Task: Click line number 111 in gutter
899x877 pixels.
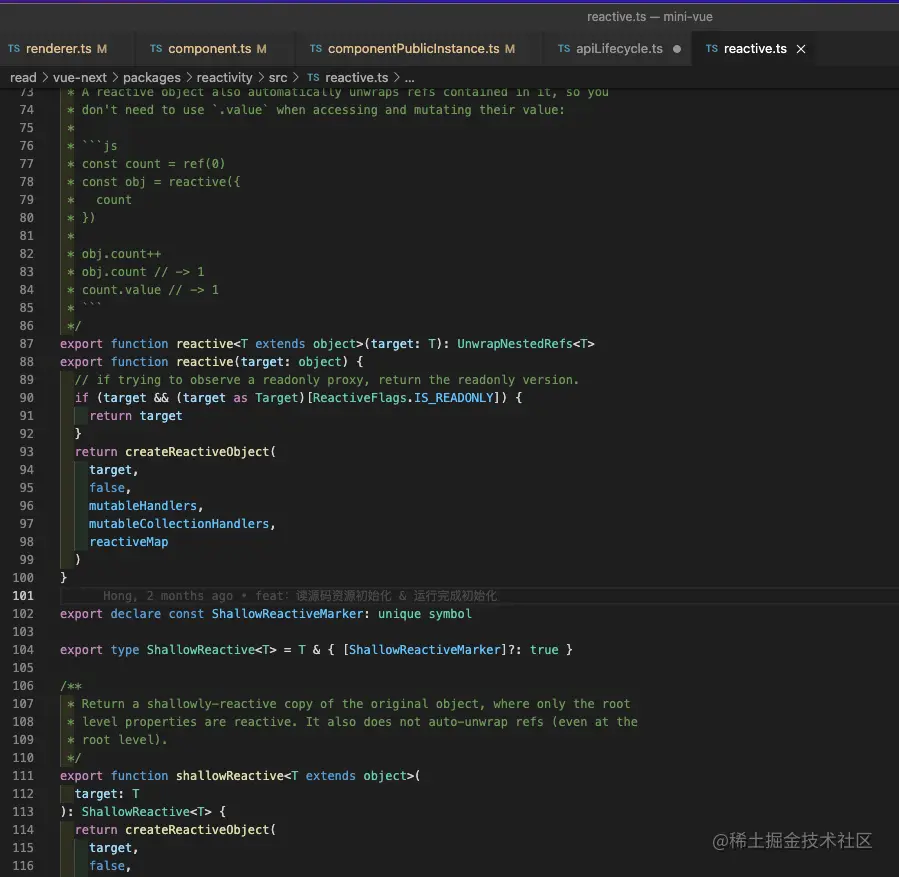Action: coord(23,776)
